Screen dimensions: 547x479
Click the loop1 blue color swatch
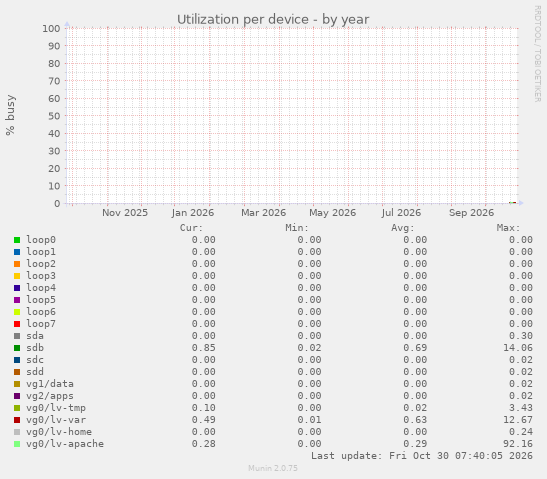17,252
